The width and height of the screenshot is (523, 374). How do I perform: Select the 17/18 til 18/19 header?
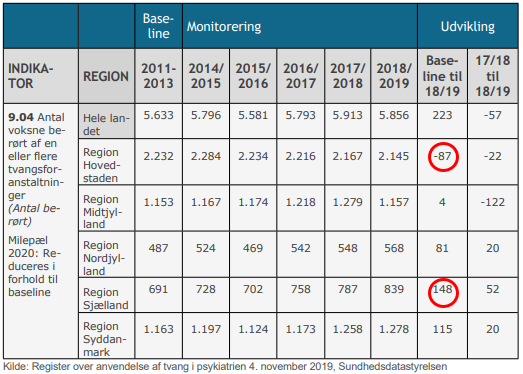(x=493, y=76)
